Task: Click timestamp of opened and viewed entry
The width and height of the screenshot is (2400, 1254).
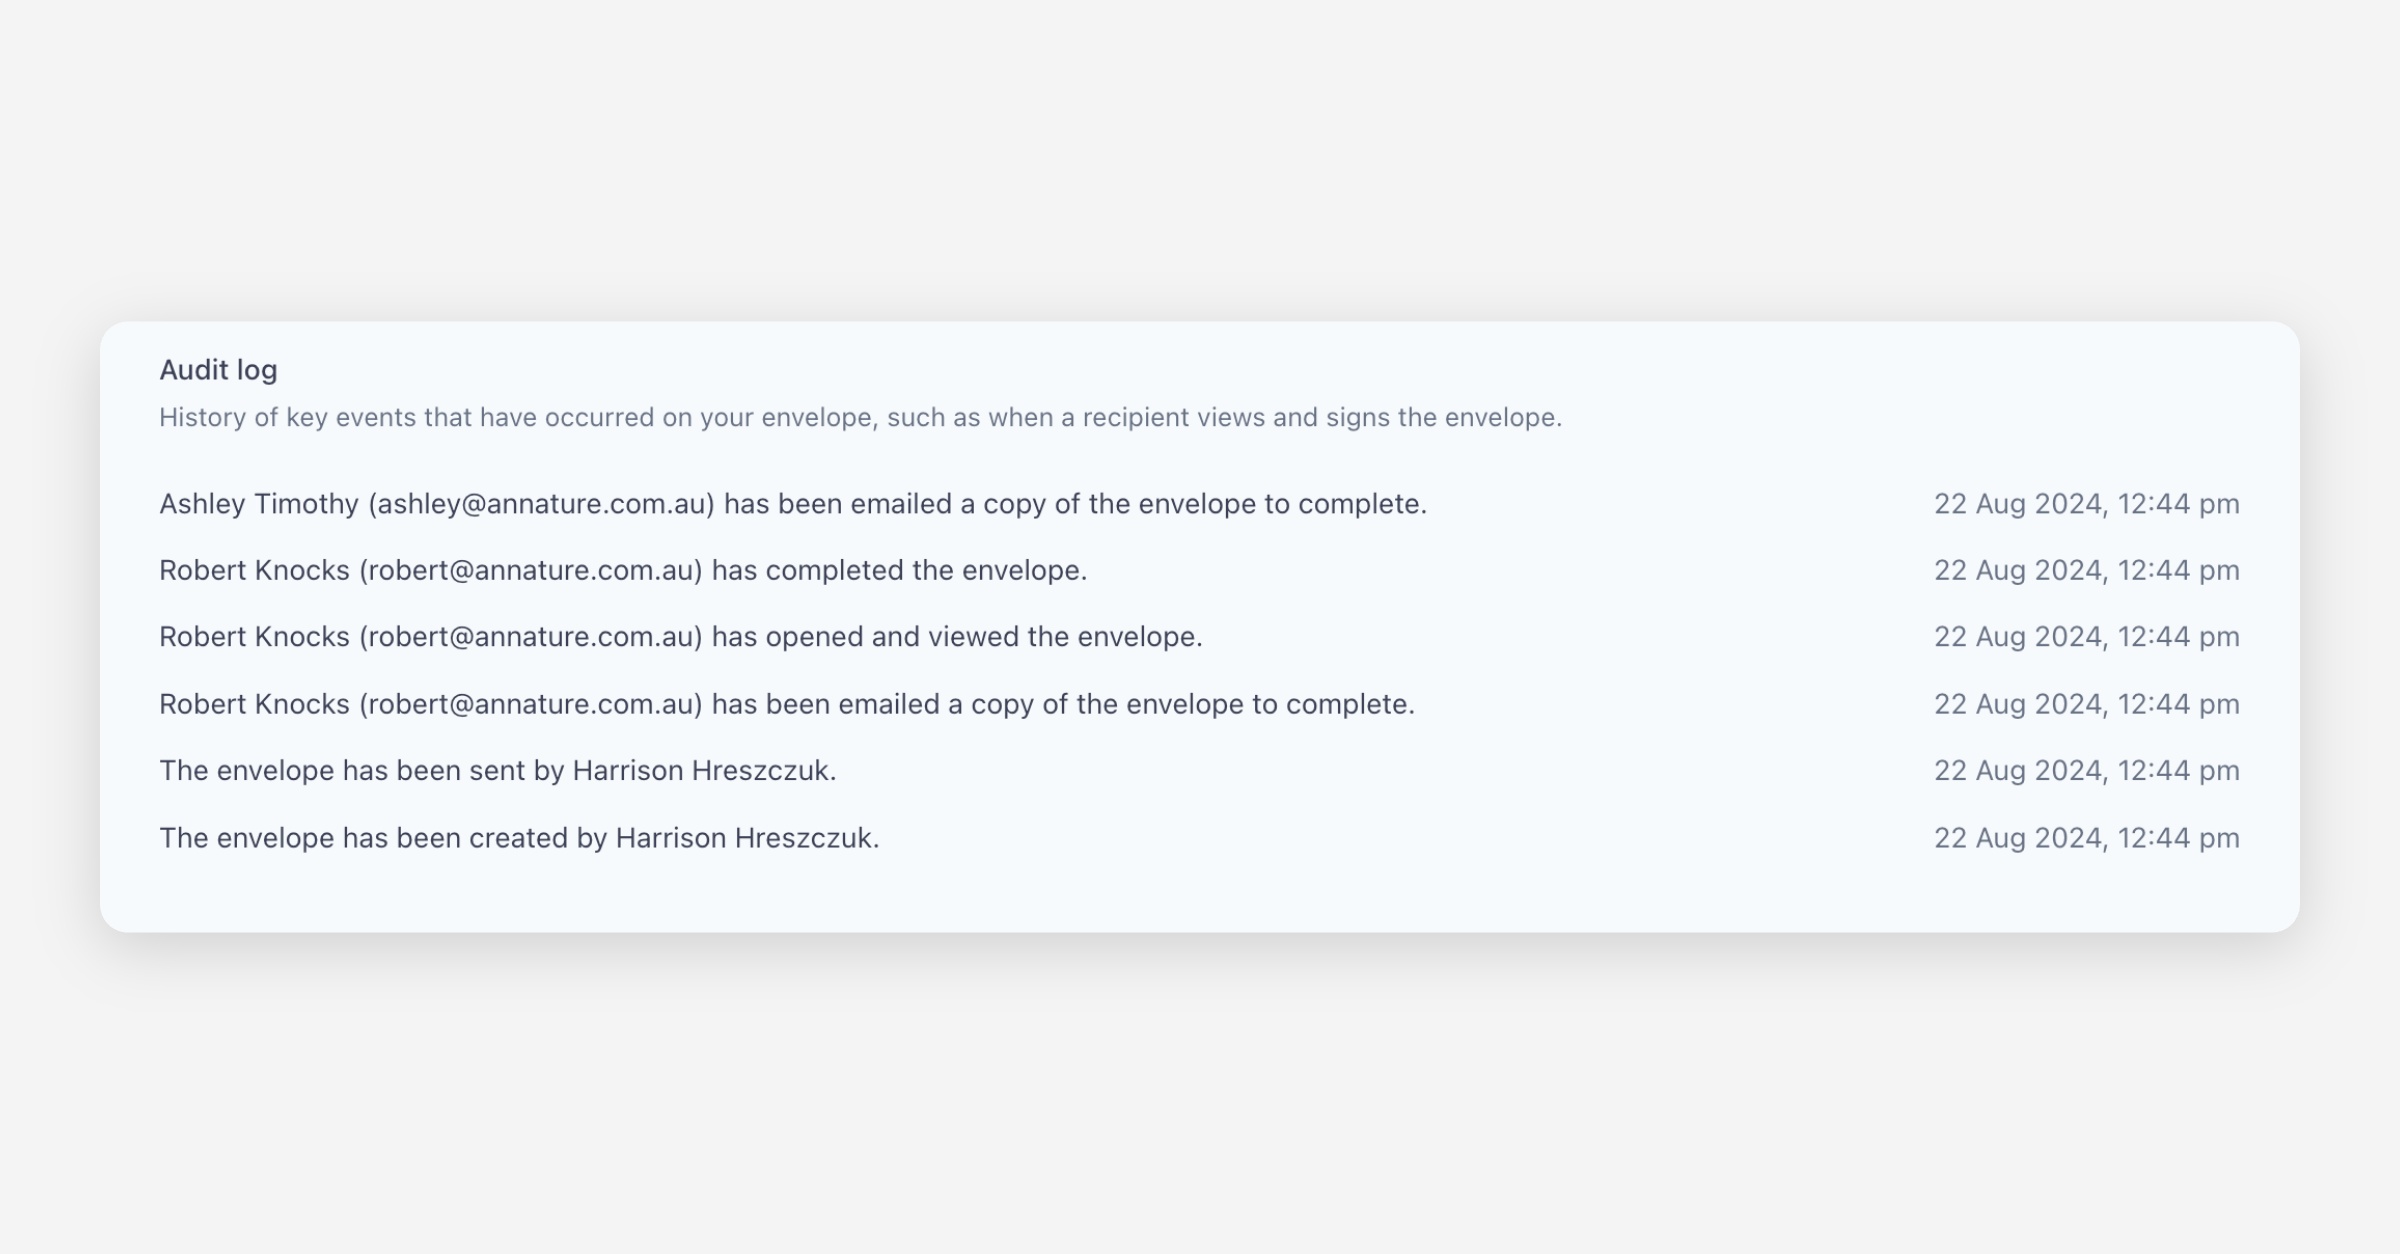Action: (x=2086, y=637)
